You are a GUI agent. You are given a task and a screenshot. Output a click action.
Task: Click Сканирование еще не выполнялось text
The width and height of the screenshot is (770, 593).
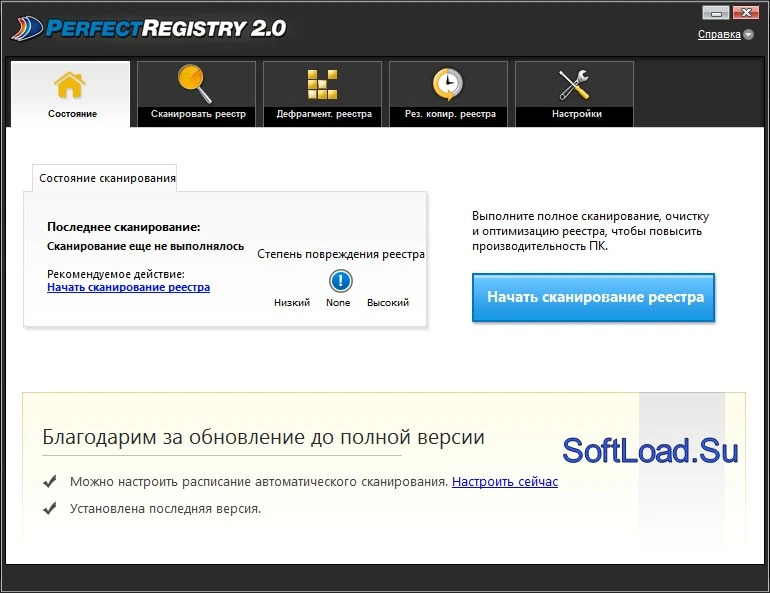click(x=145, y=246)
